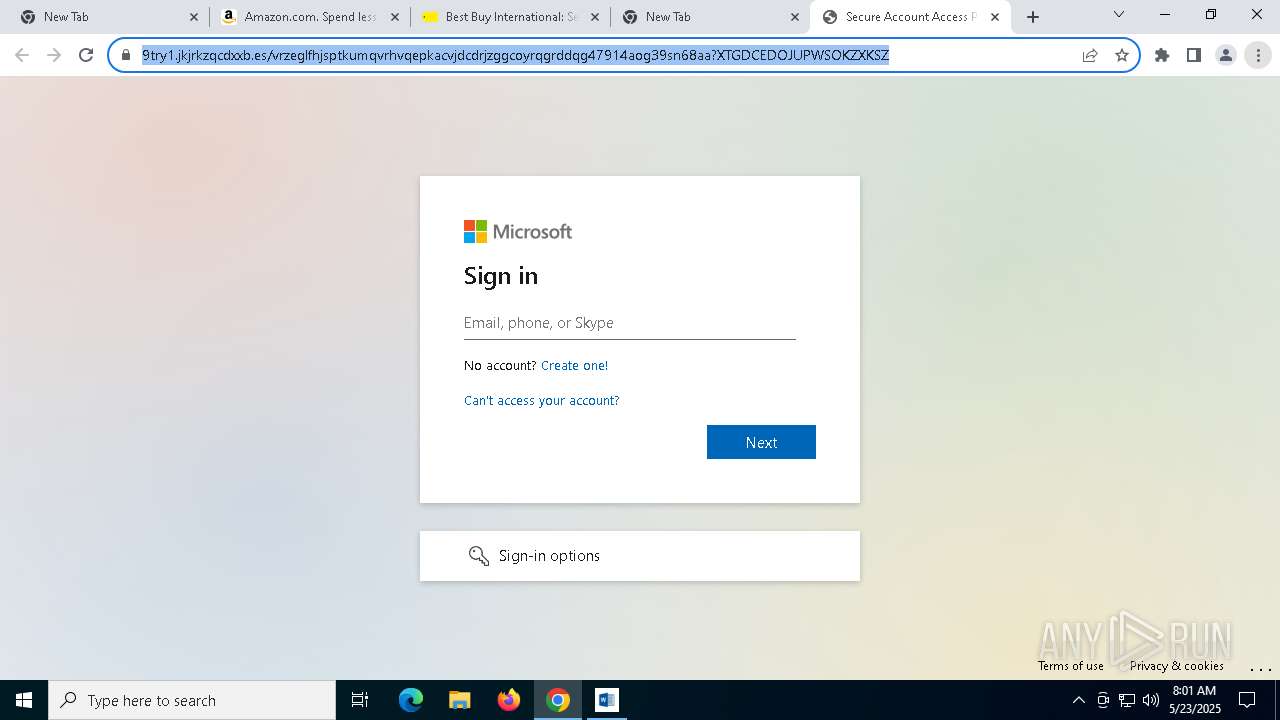Viewport: 1280px width, 720px height.
Task: Switch to the Amazon.com tab
Action: pos(310,17)
